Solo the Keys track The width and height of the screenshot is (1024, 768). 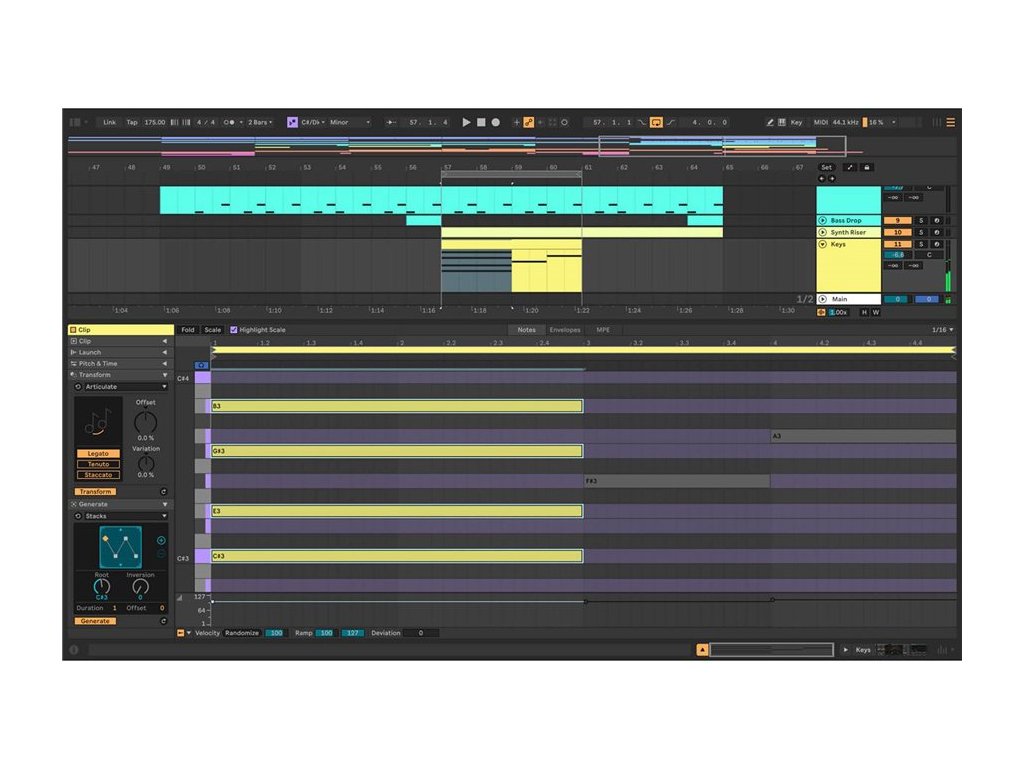tap(921, 244)
